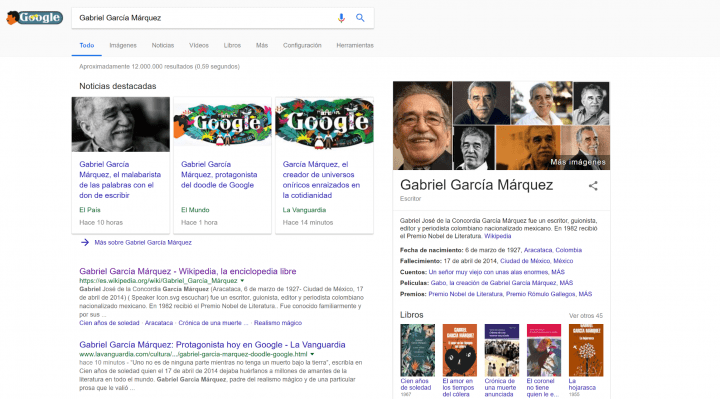
Task: Click Aracataca sitelink under Wikipedia result
Action: (159, 323)
